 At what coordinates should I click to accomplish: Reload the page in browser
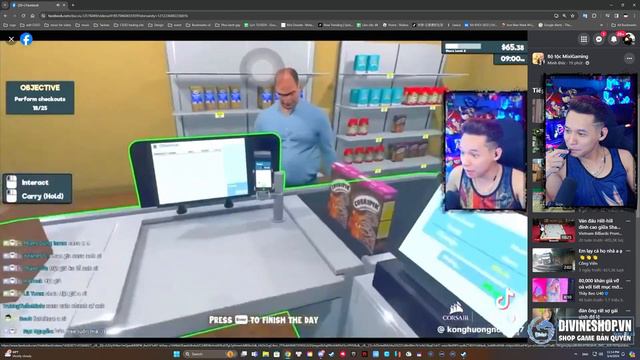[23, 16]
